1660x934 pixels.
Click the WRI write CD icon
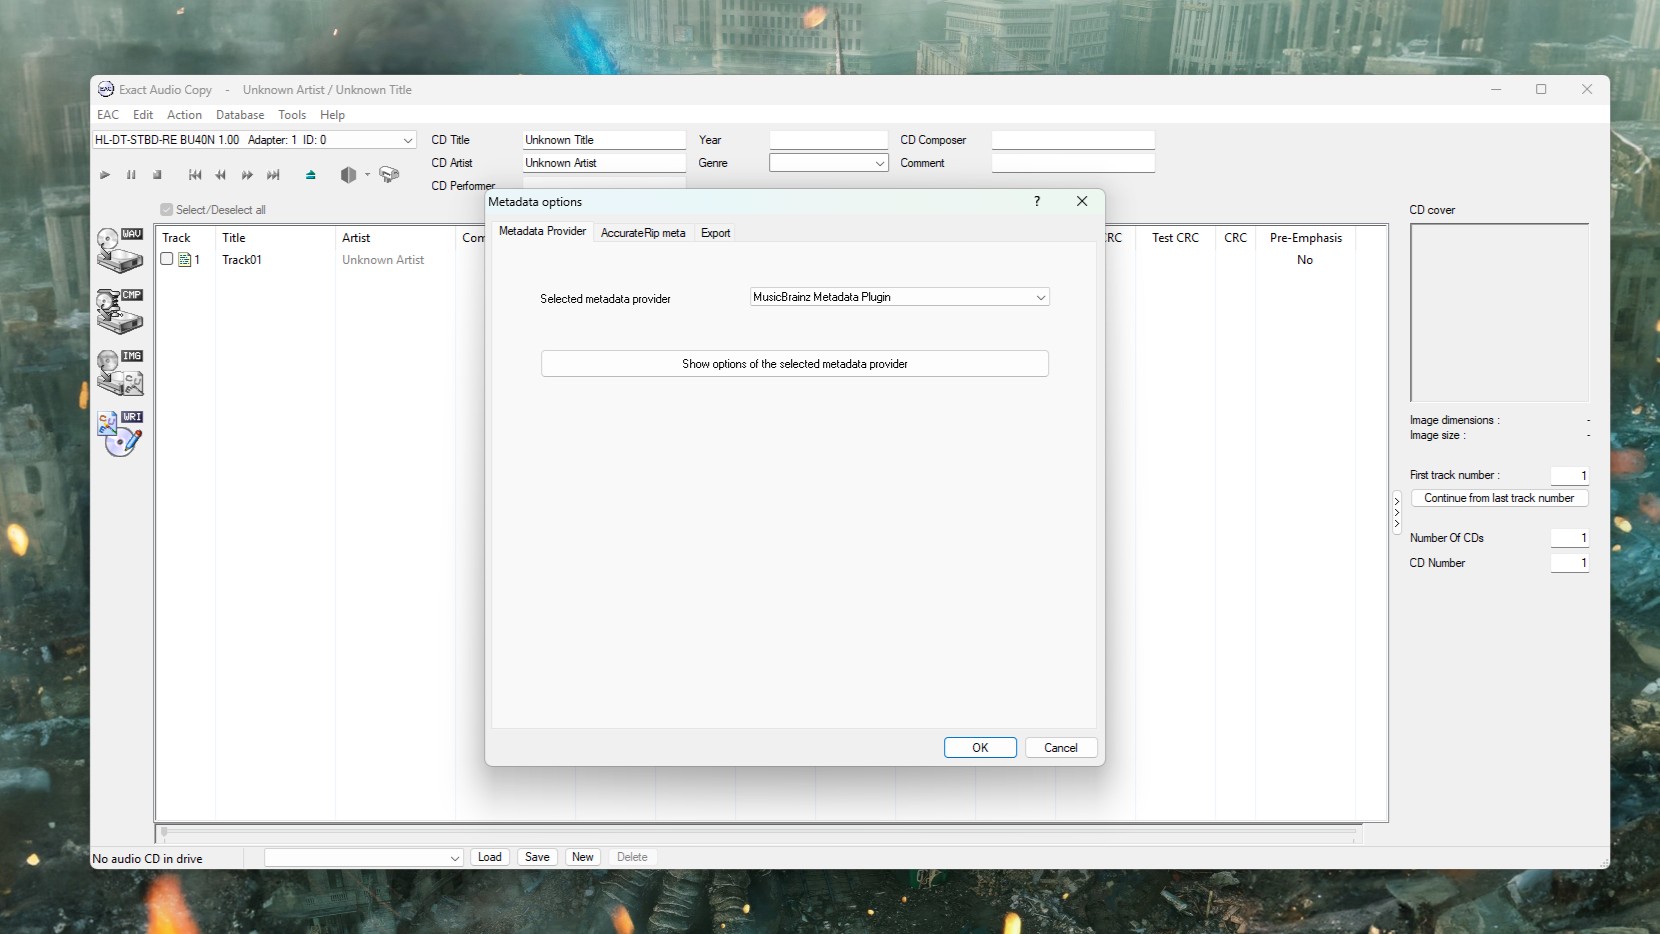pyautogui.click(x=120, y=433)
